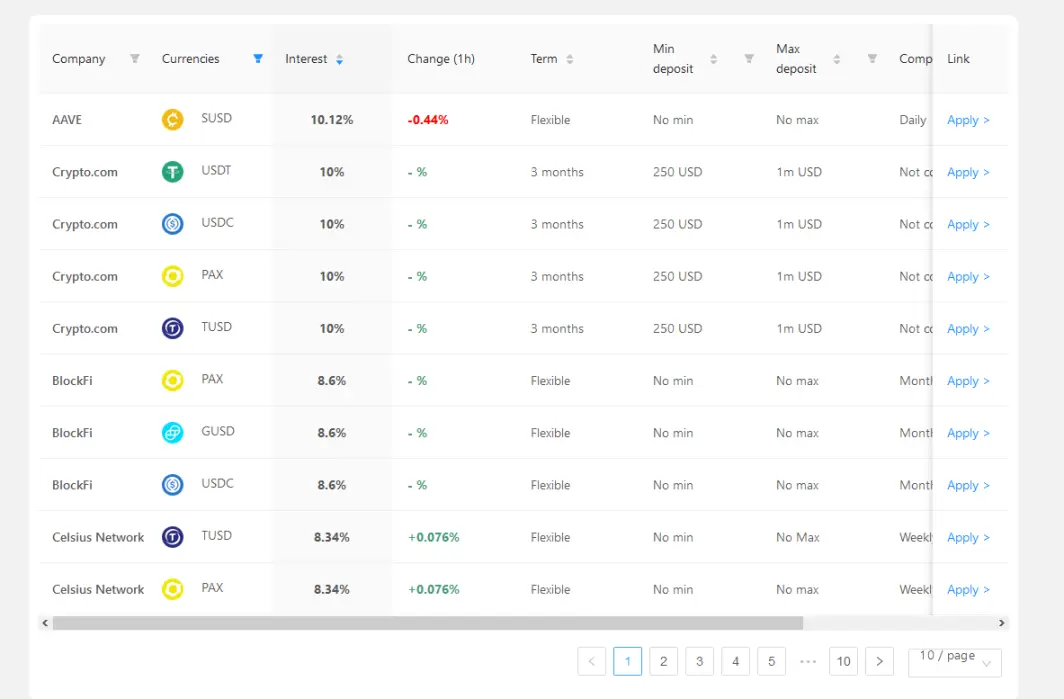The height and width of the screenshot is (699, 1064).
Task: Click the PAX coin icon in BlockFi row
Action: click(172, 381)
